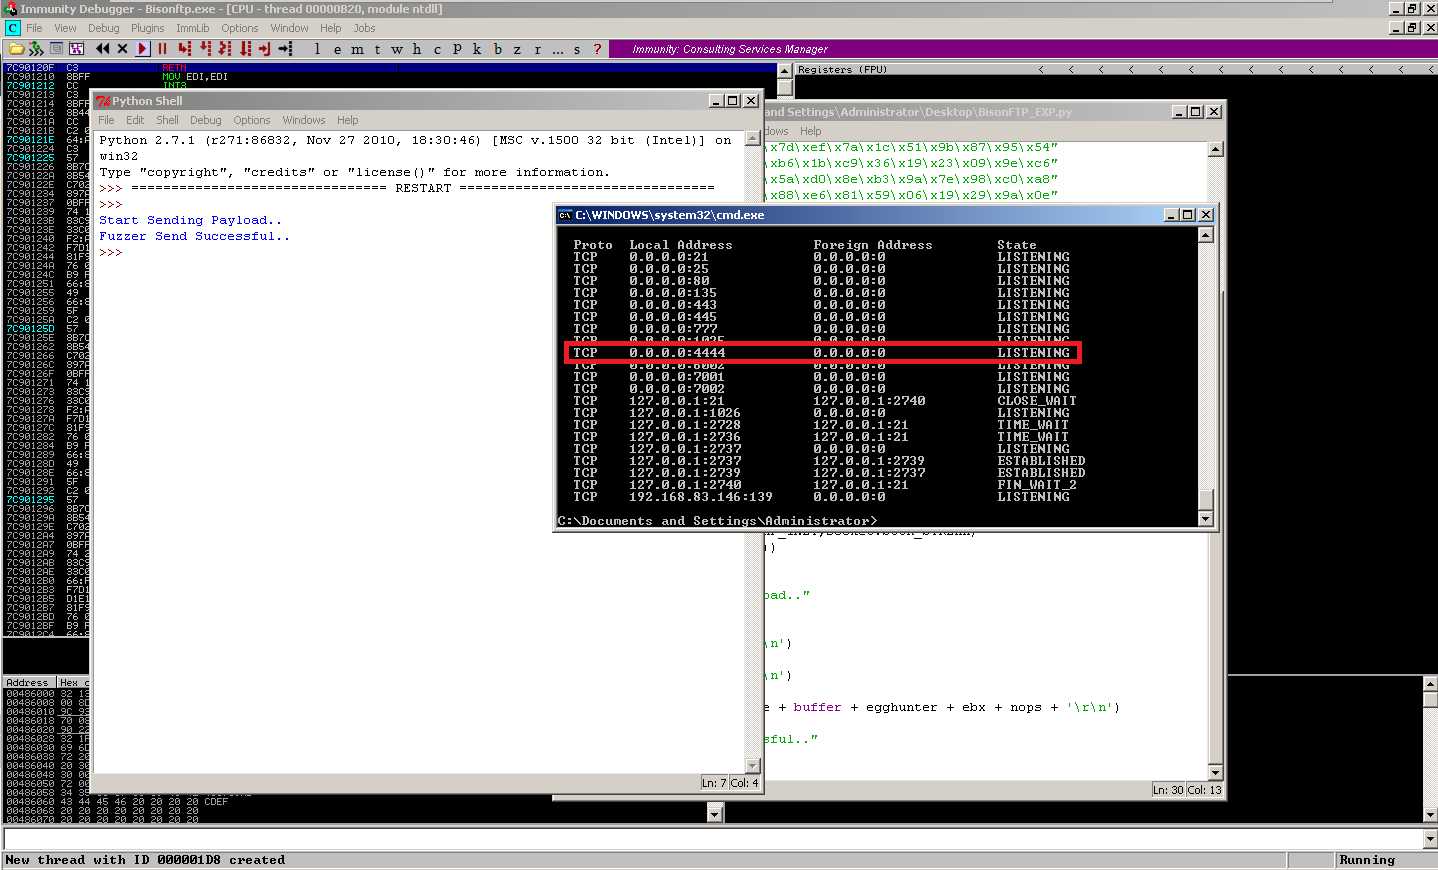Show windows list with 'w' button
This screenshot has height=870, width=1438.
pos(397,48)
